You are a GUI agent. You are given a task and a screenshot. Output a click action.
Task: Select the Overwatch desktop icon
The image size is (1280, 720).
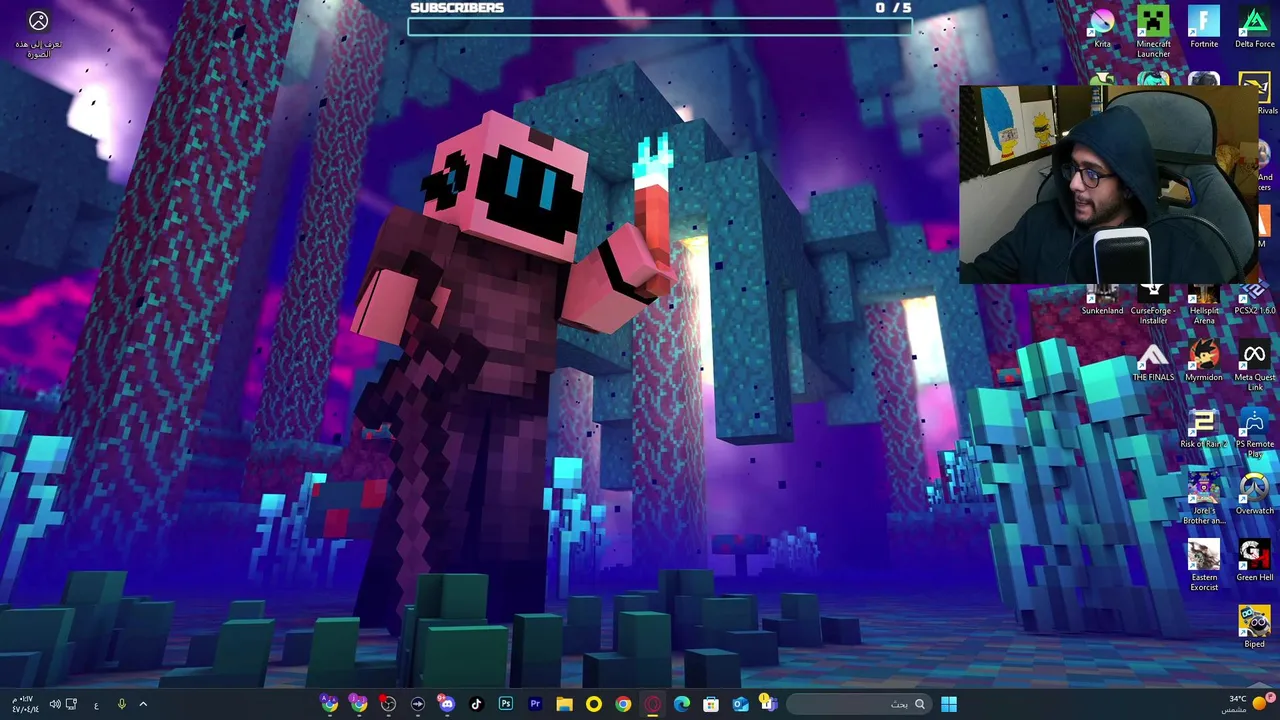1254,495
